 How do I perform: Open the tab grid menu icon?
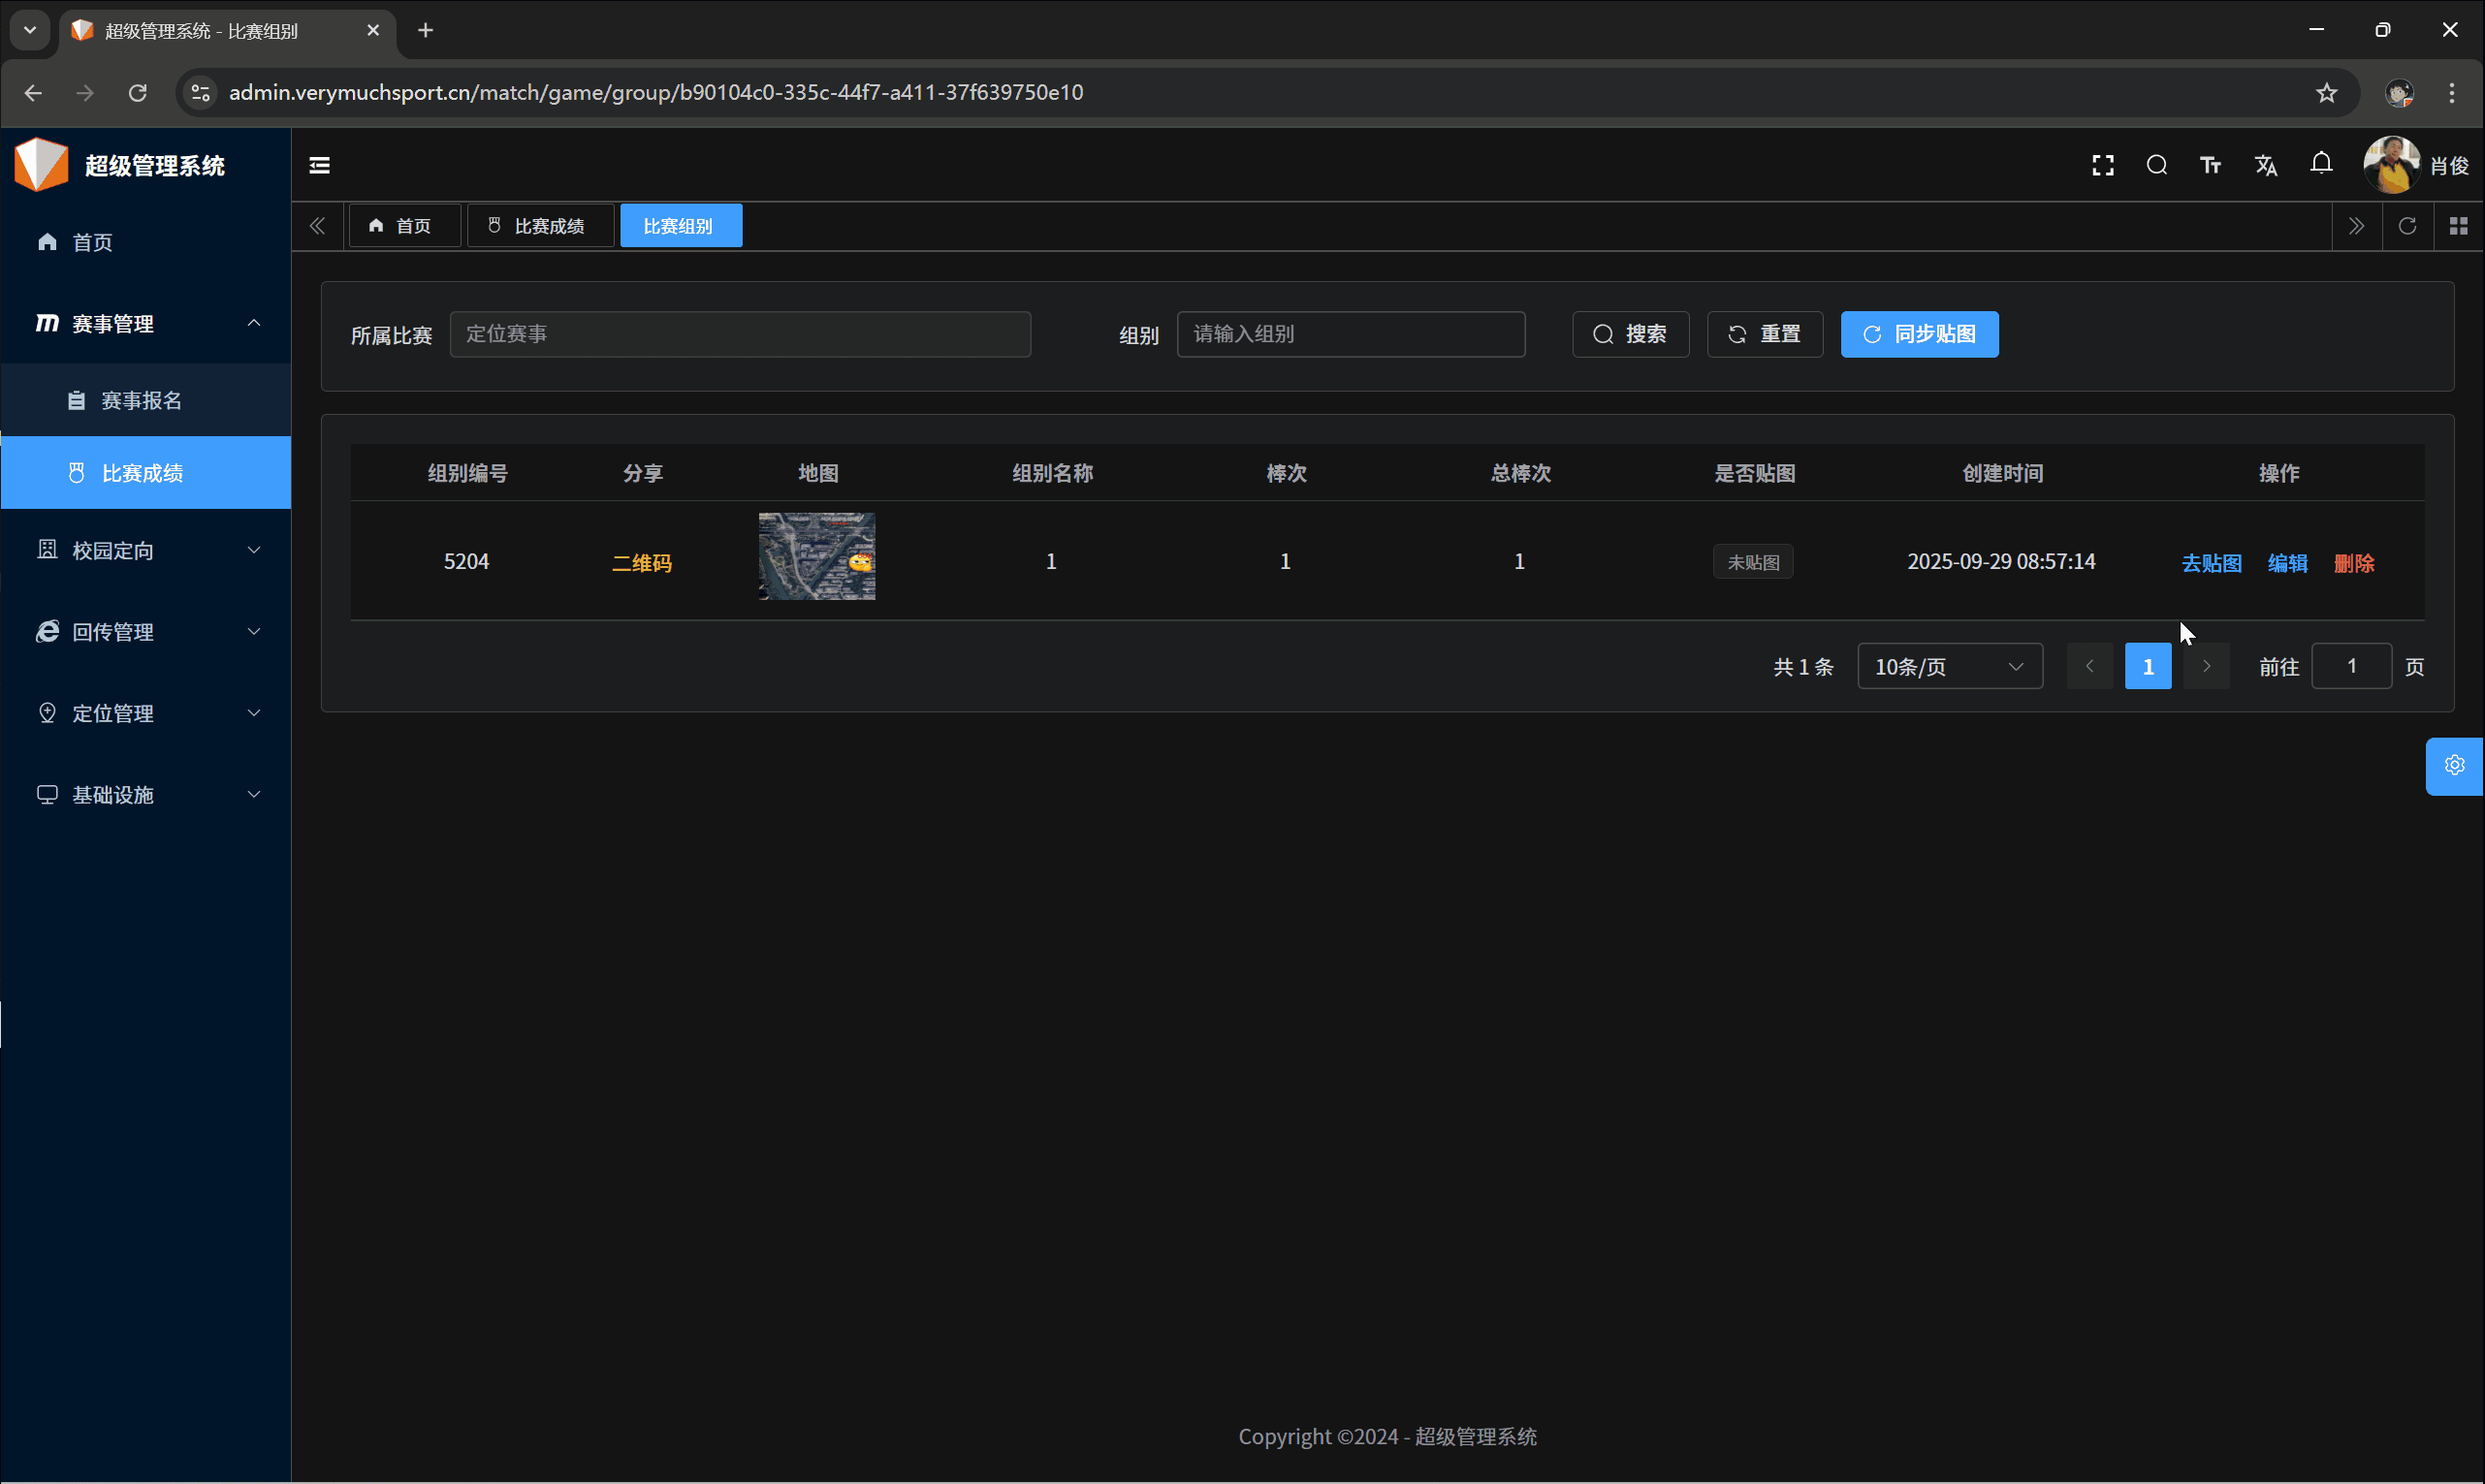2458,226
